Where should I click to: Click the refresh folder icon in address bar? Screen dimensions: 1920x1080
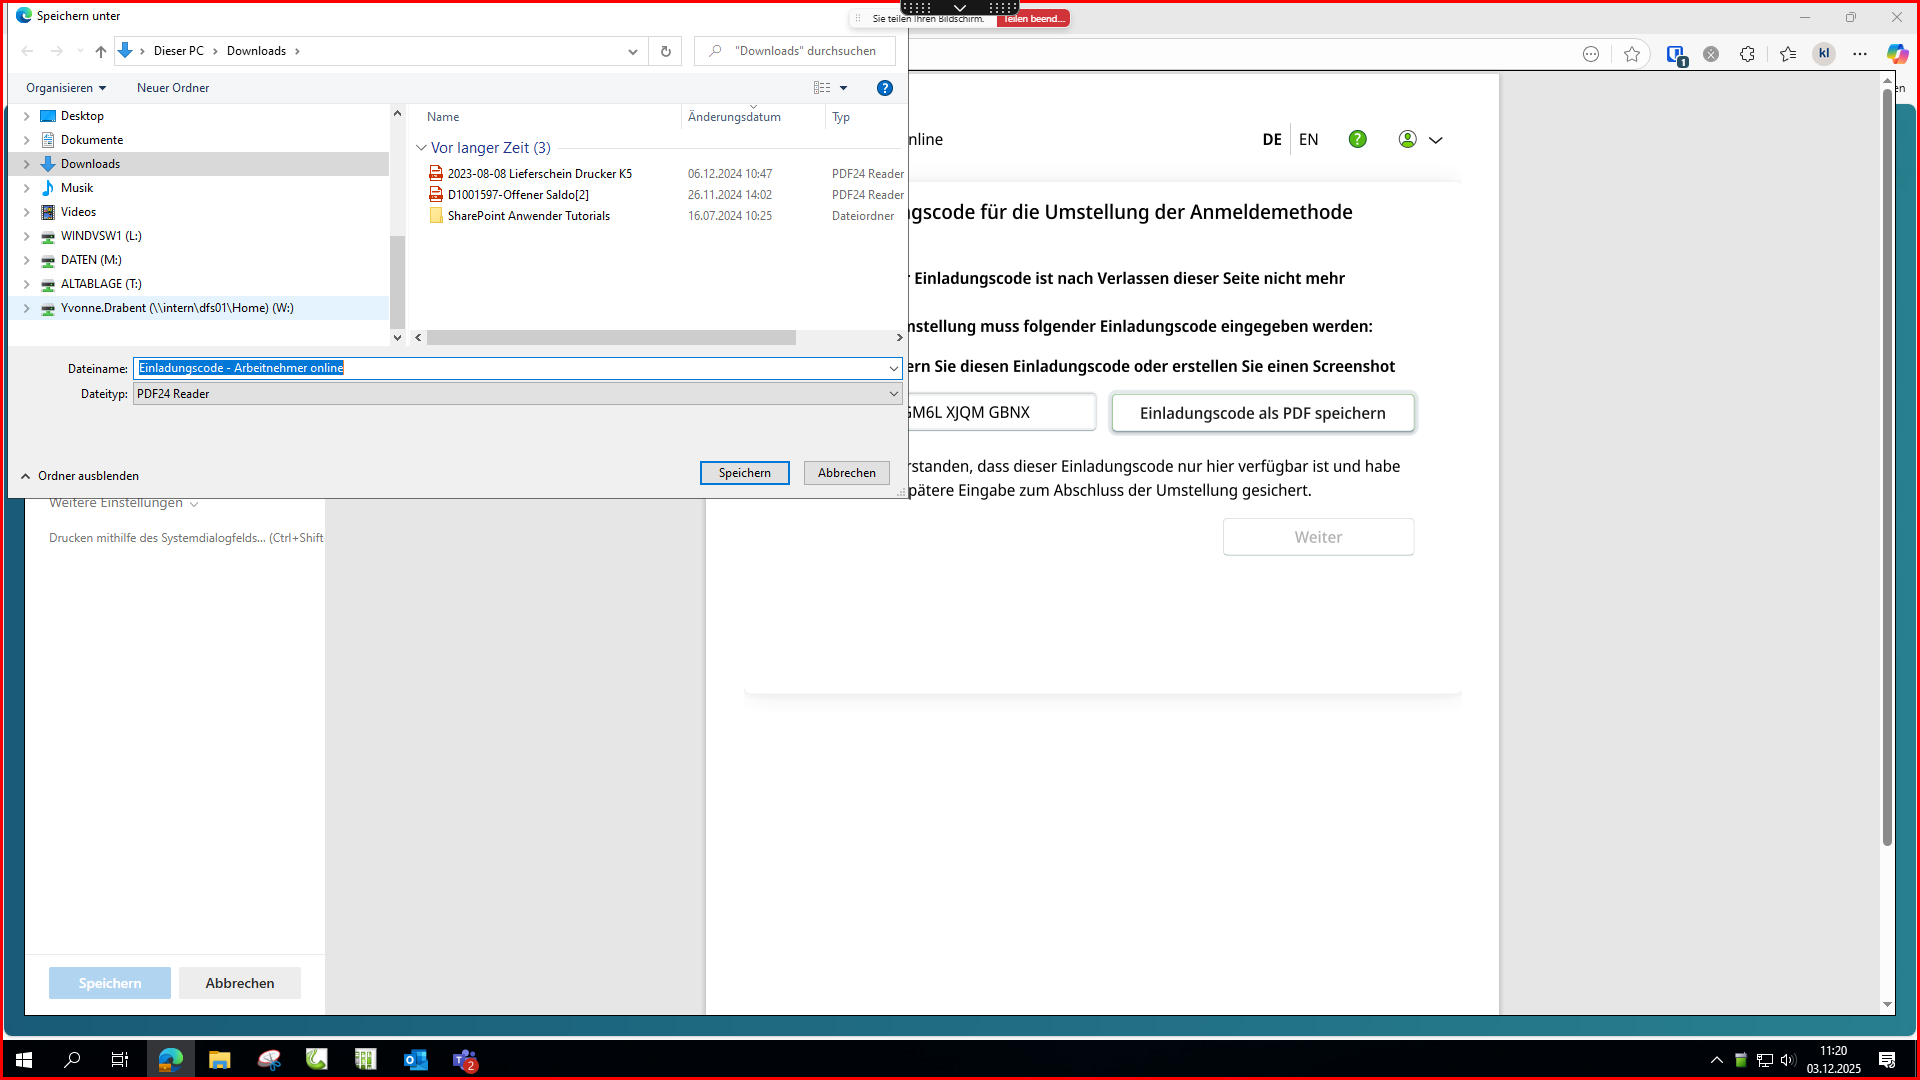pos(665,51)
